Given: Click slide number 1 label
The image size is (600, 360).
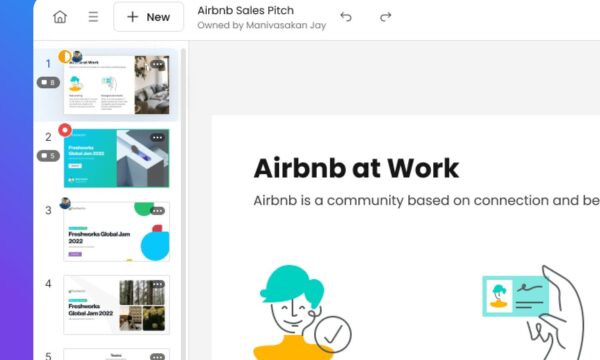Looking at the screenshot, I should coord(48,64).
